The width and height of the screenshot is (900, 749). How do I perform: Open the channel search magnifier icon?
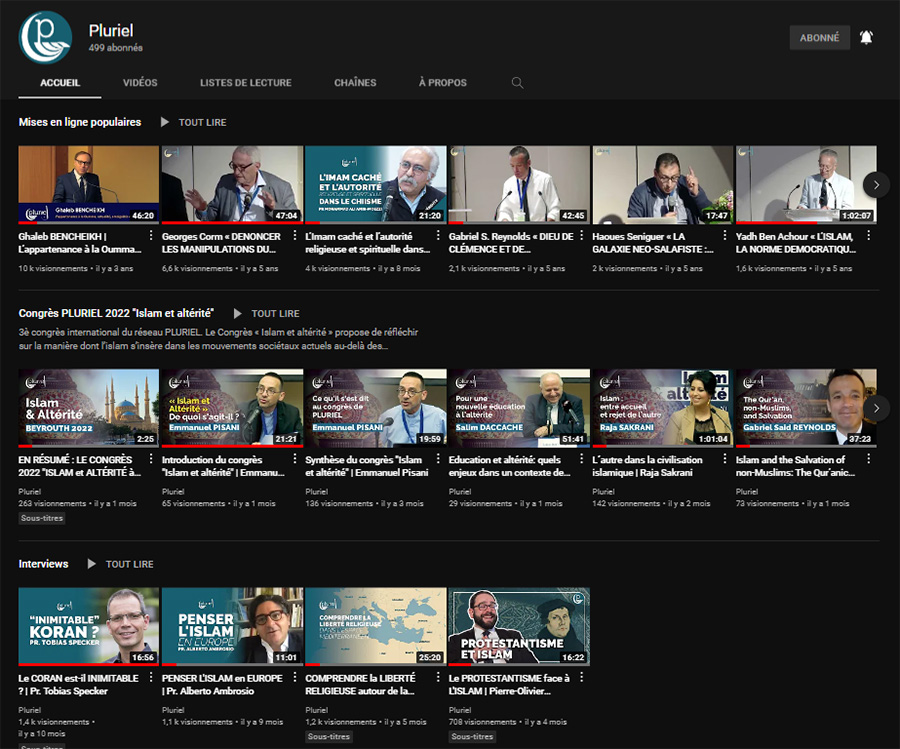[x=517, y=83]
